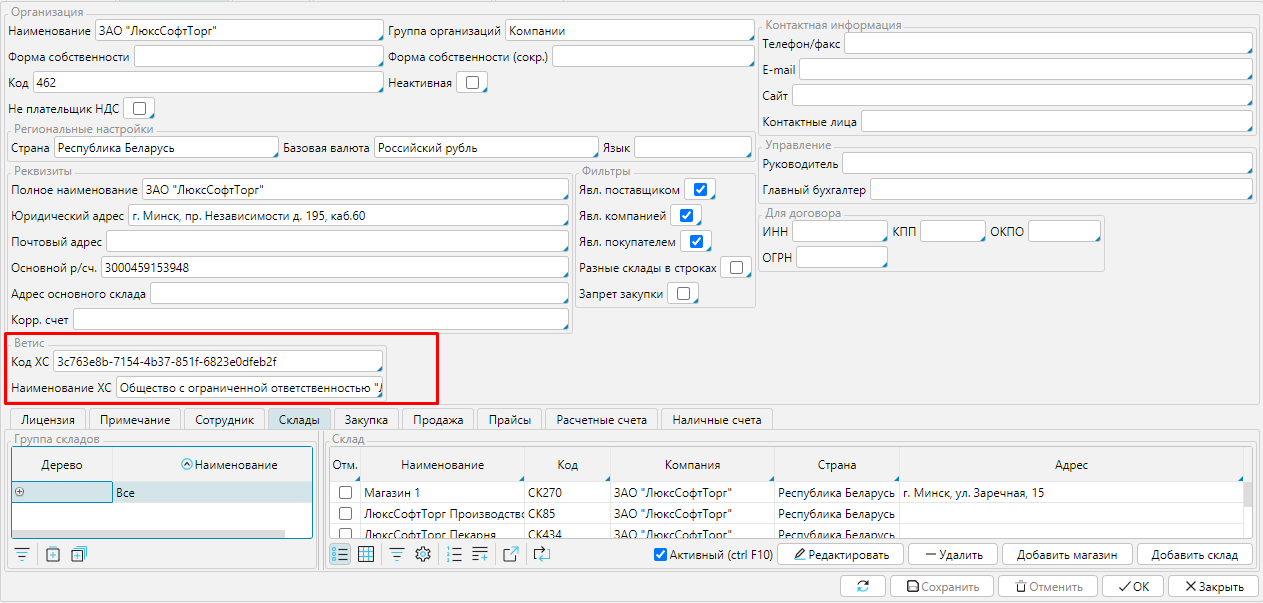The width and height of the screenshot is (1263, 603).
Task: Toggle the Неактивная checkbox
Action: (472, 82)
